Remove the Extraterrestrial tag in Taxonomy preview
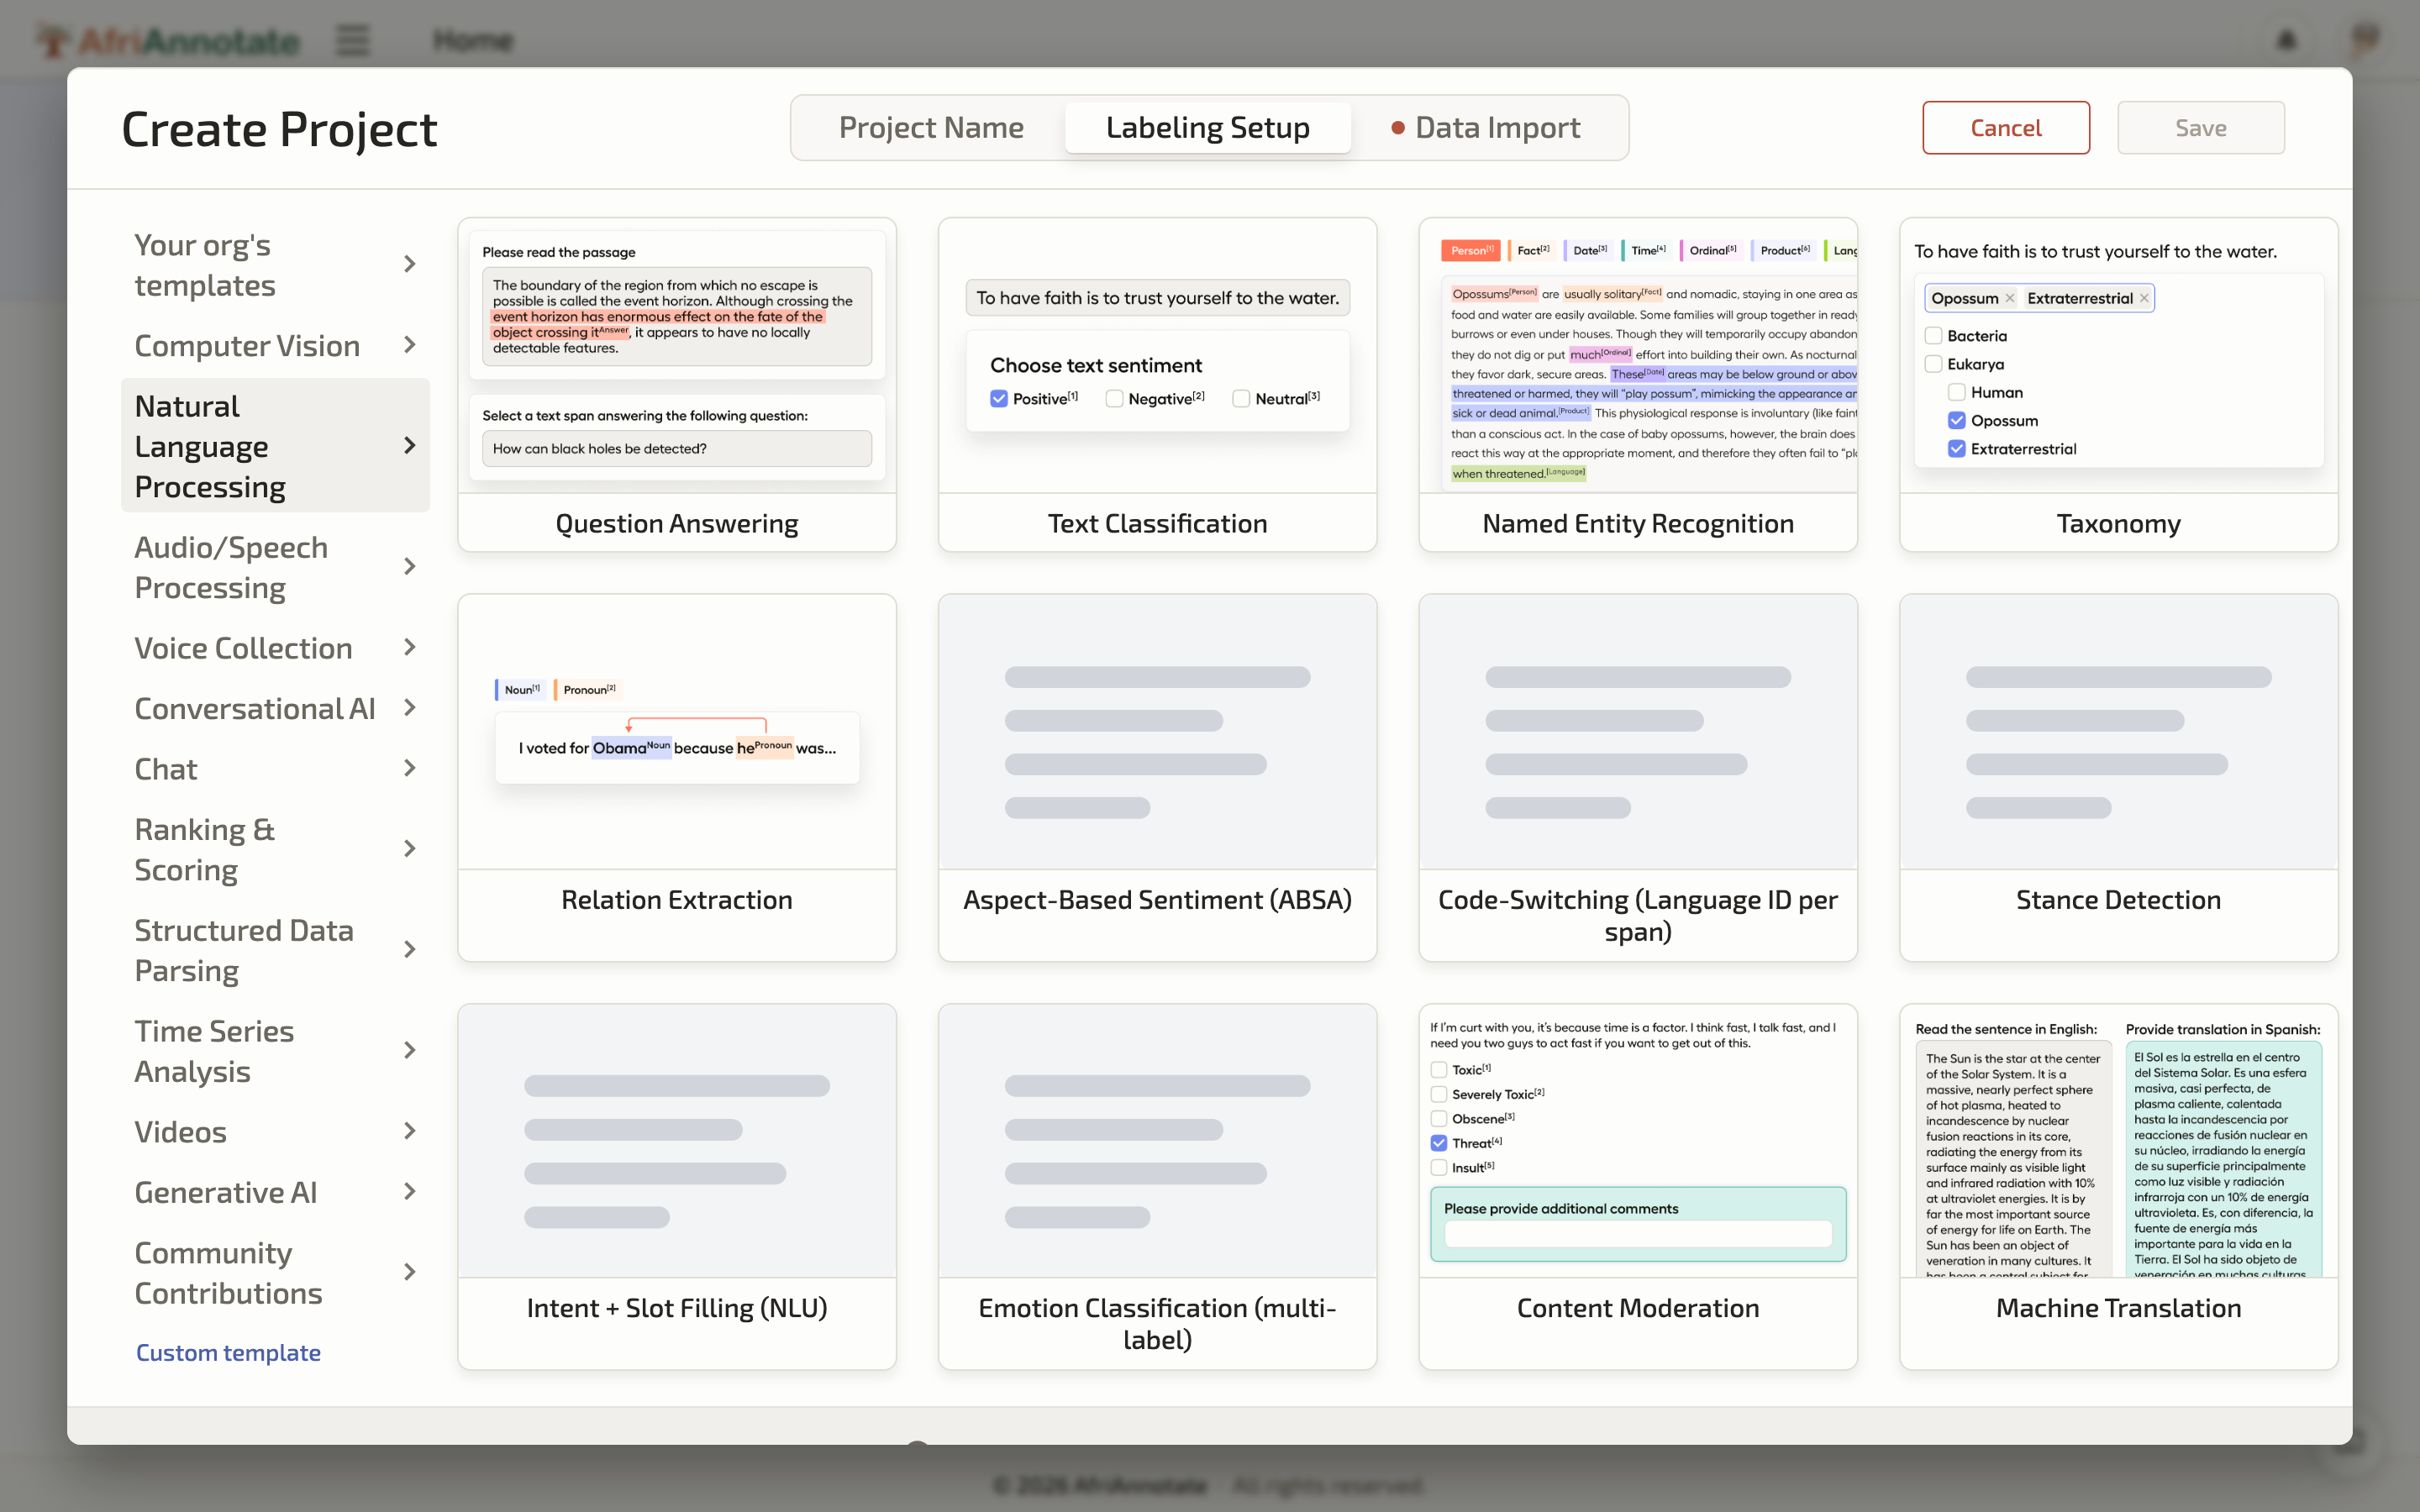 pos(2144,298)
